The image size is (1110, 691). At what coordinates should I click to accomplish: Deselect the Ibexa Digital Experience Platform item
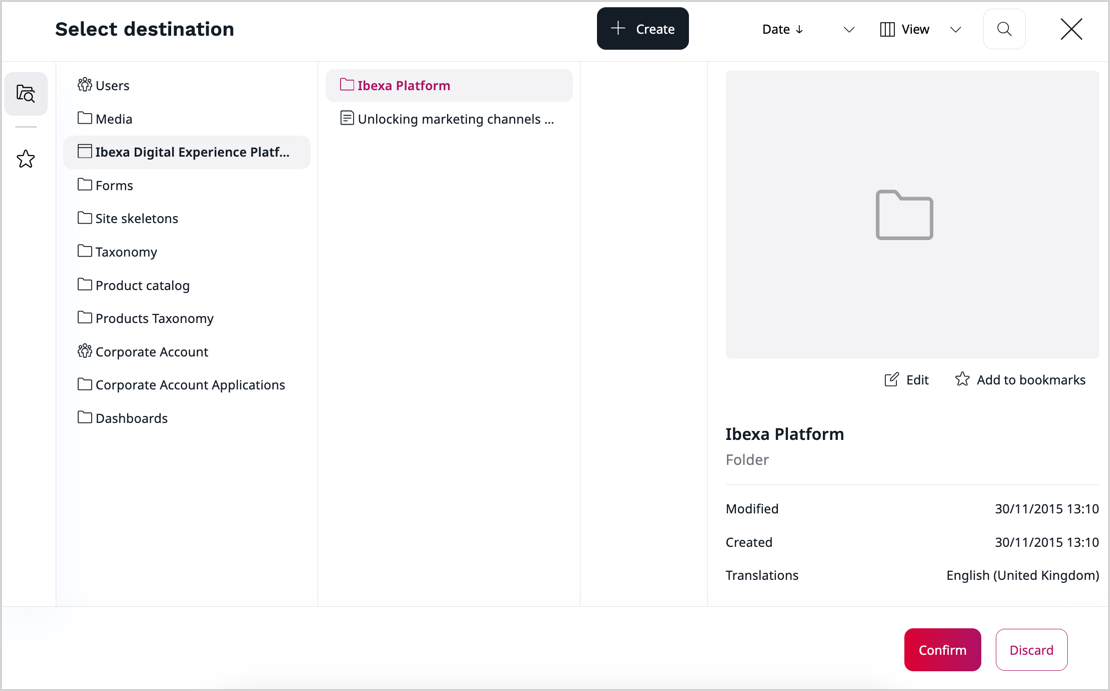(186, 151)
